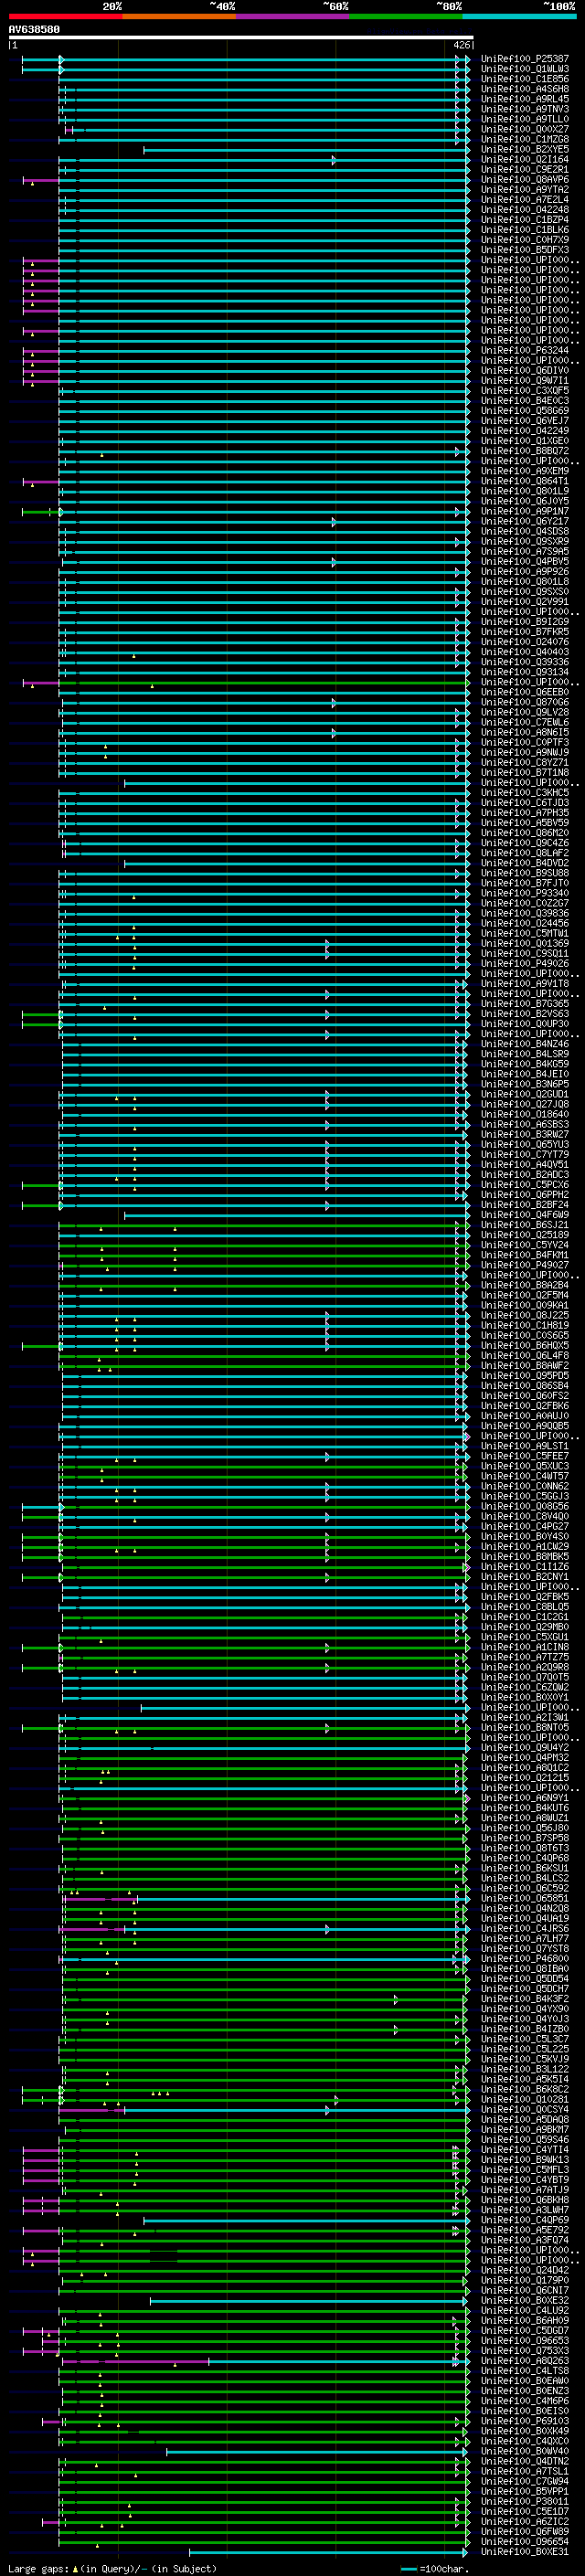Click label UniRef100_A8Q263
Image resolution: width=585 pixels, height=2576 pixels.
[524, 2360]
